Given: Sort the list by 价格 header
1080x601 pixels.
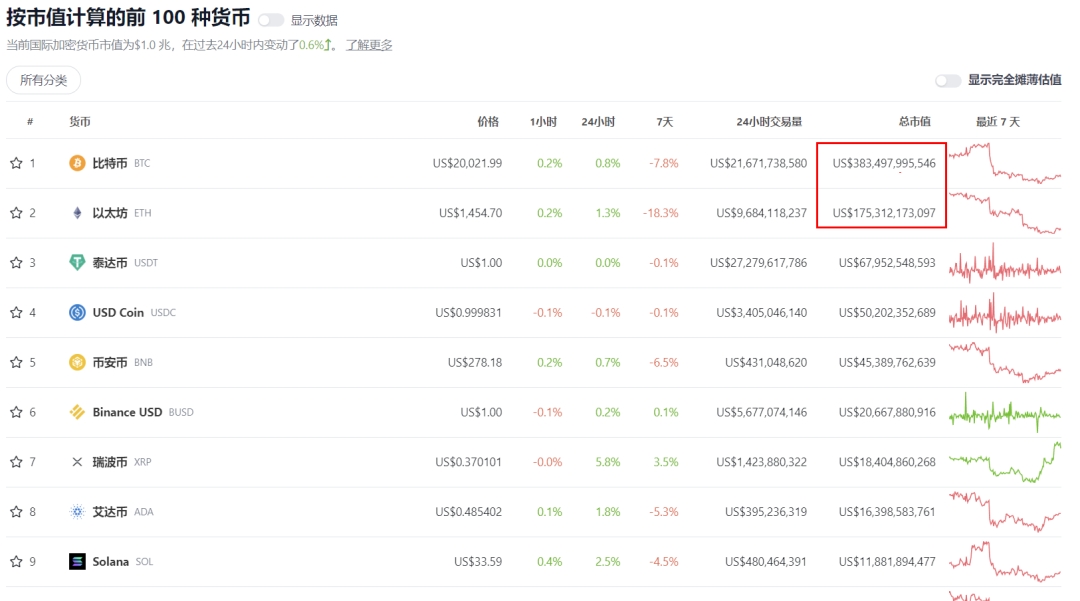Looking at the screenshot, I should click(487, 122).
